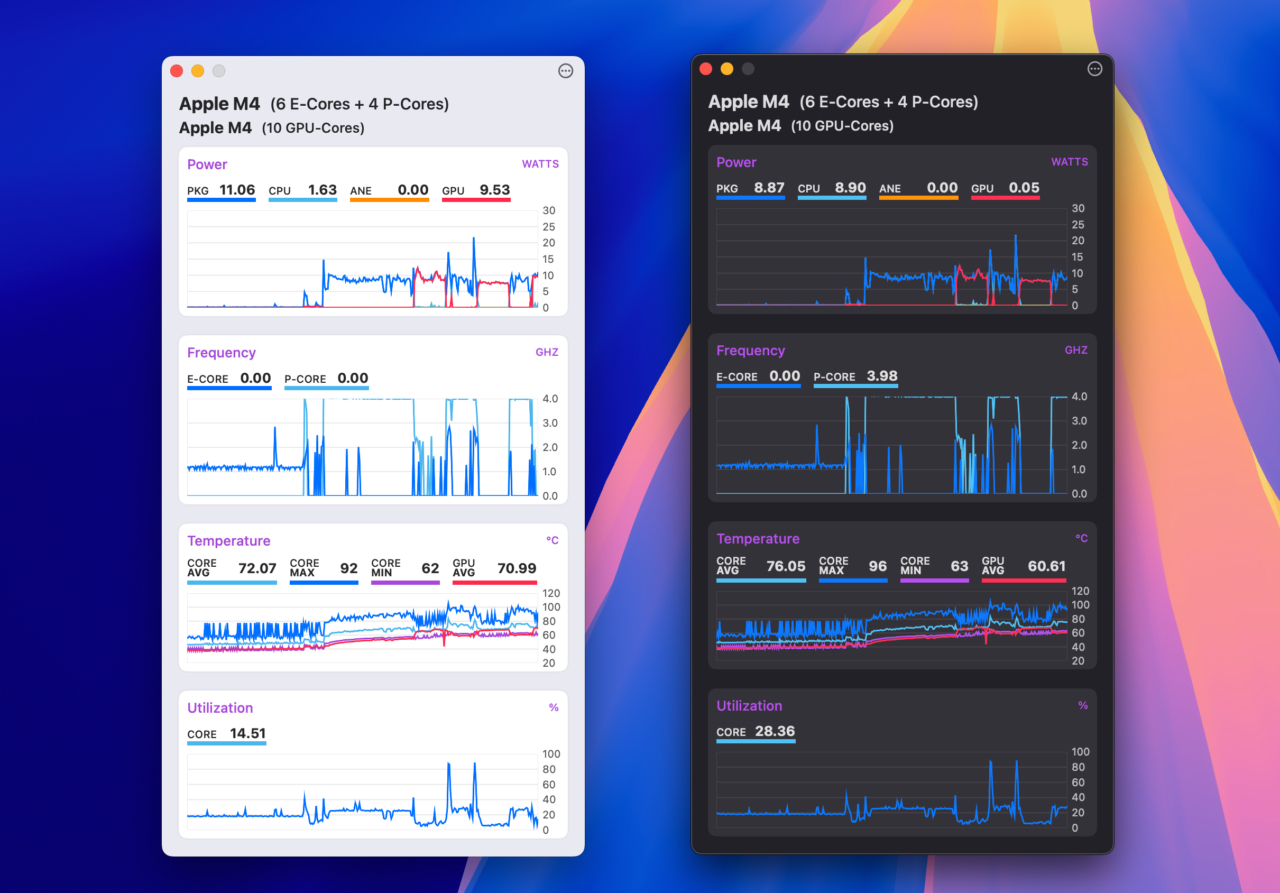Image resolution: width=1280 pixels, height=893 pixels.
Task: Click the Frequency graph in dark window
Action: click(x=891, y=445)
